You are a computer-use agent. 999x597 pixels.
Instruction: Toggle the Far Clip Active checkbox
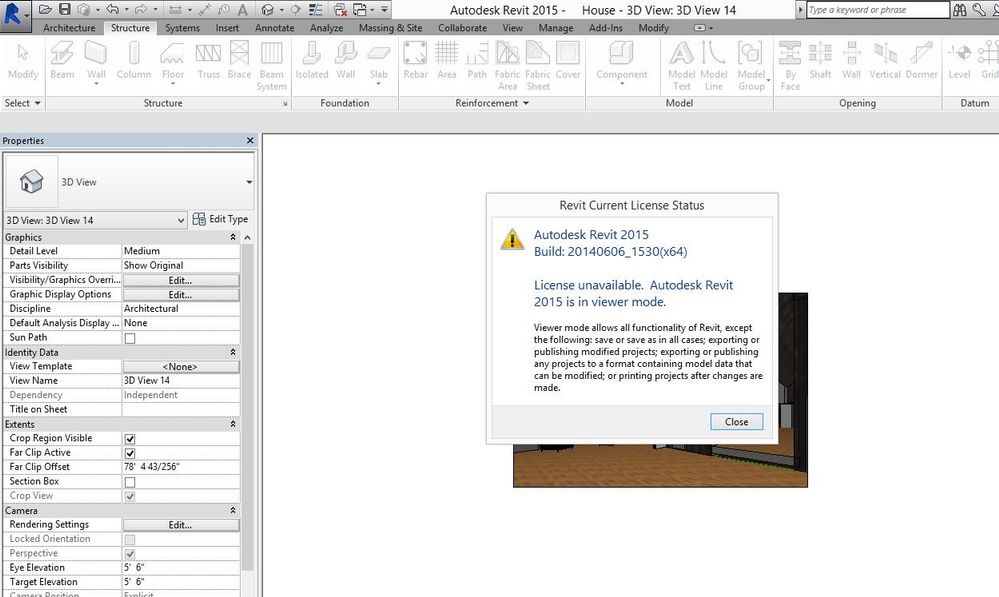[130, 454]
